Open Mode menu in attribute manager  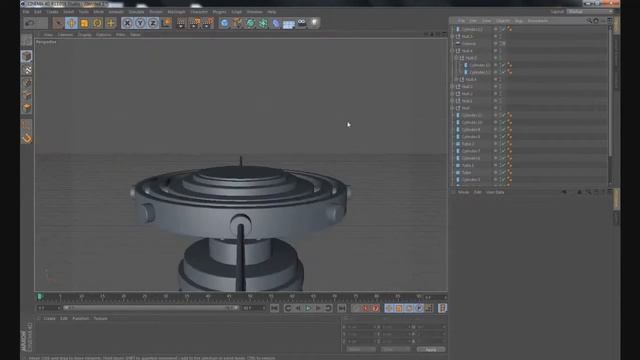463,192
